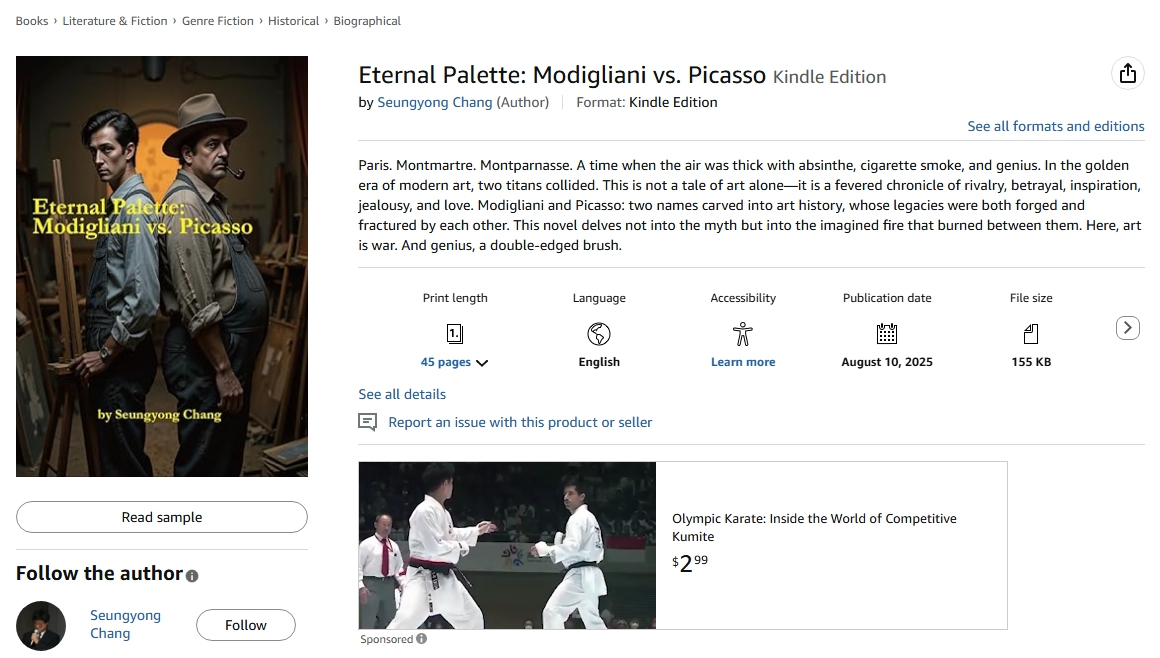
Task: Open the Olympic Karate sponsored ad image
Action: 507,545
